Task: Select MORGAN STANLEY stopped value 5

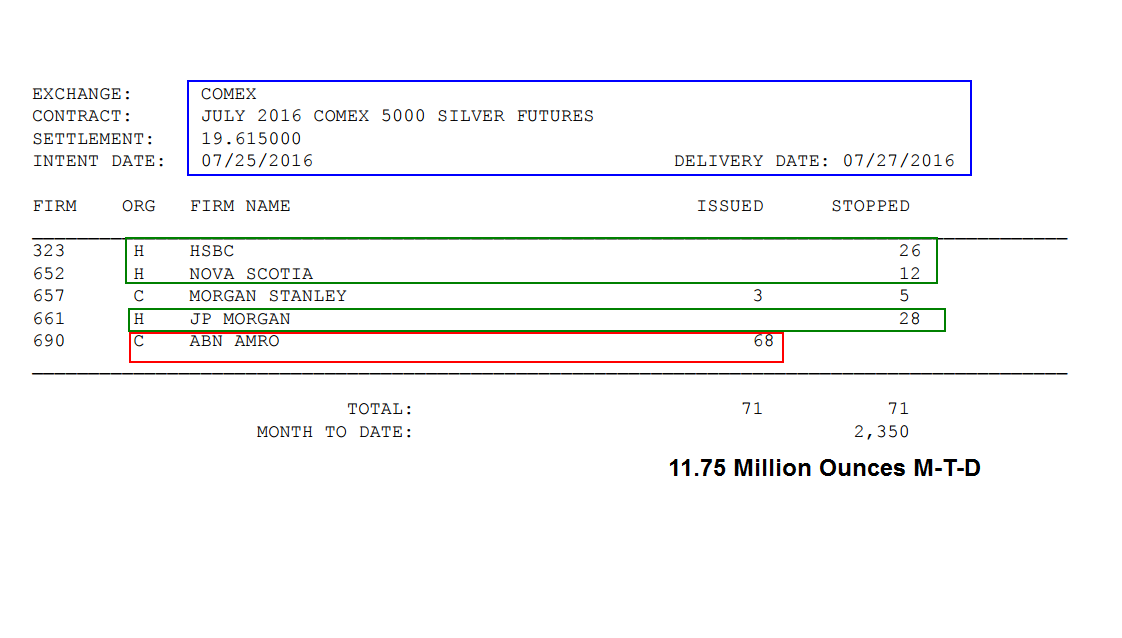Action: [x=904, y=296]
